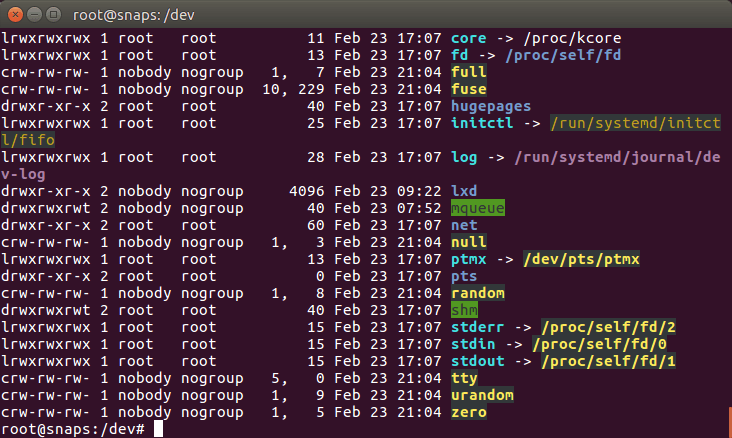
Task: Click the lxd directory name
Action: click(464, 191)
